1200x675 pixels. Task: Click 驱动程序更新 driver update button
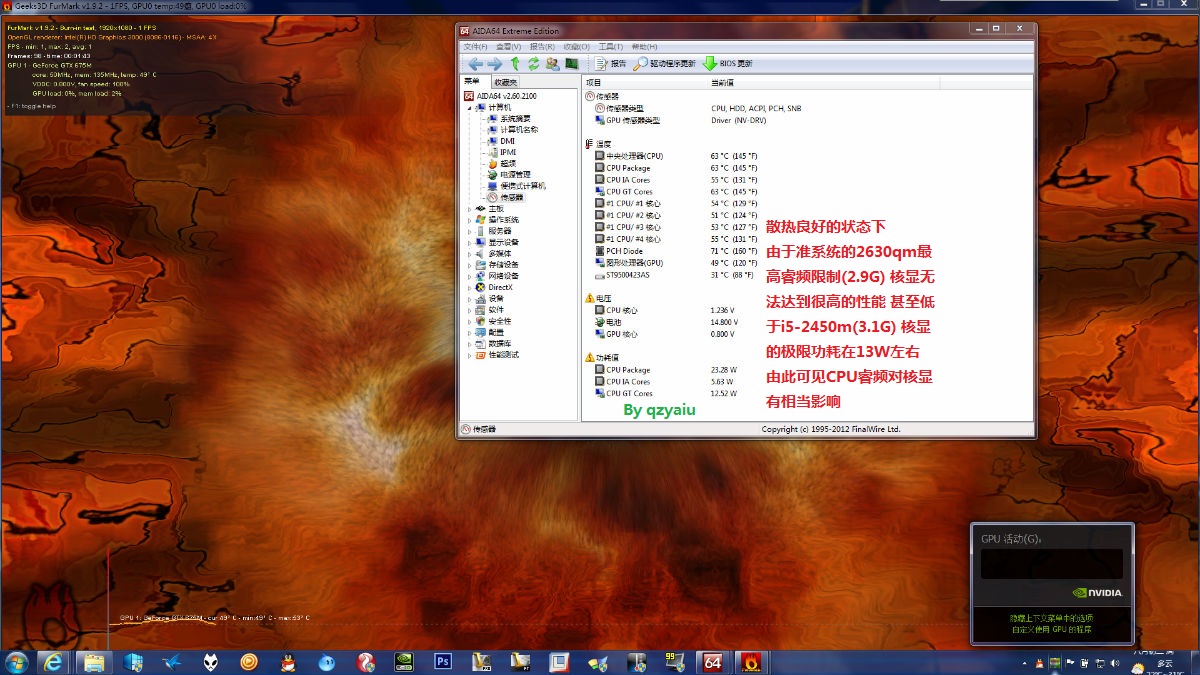pos(665,63)
